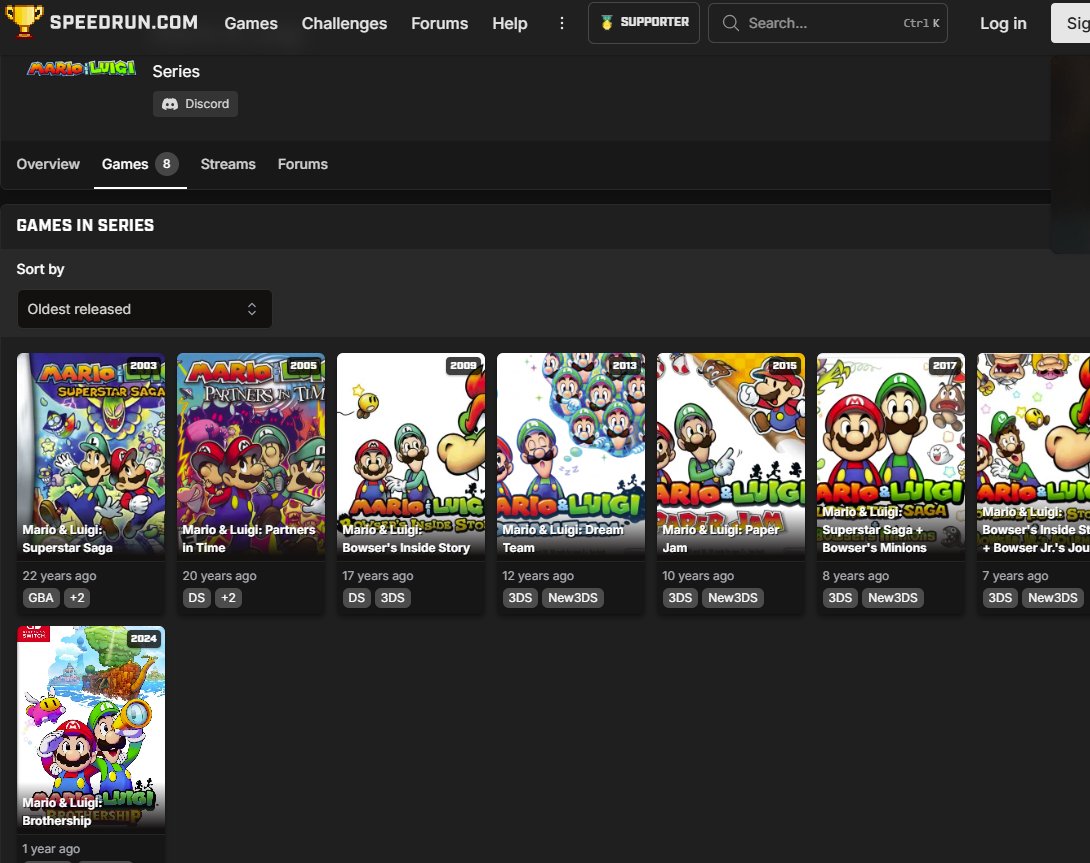
Task: Click DS tag under Bowser's Inside Story
Action: 357,597
